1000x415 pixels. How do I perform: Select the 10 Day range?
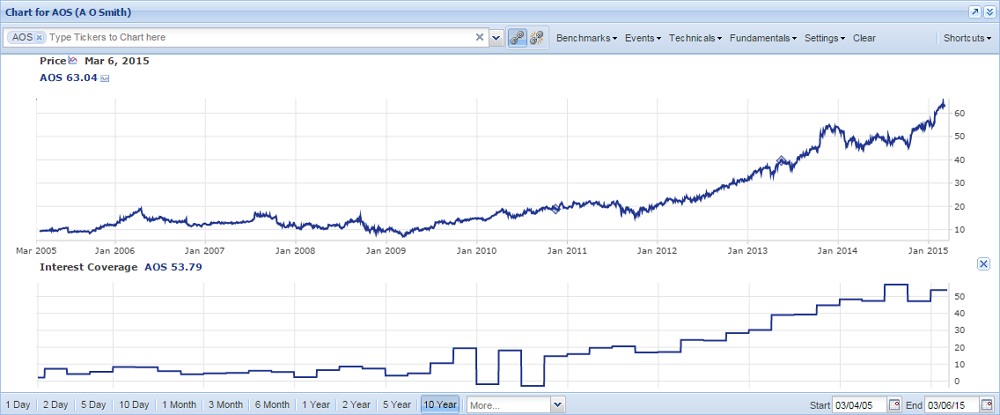click(x=134, y=405)
